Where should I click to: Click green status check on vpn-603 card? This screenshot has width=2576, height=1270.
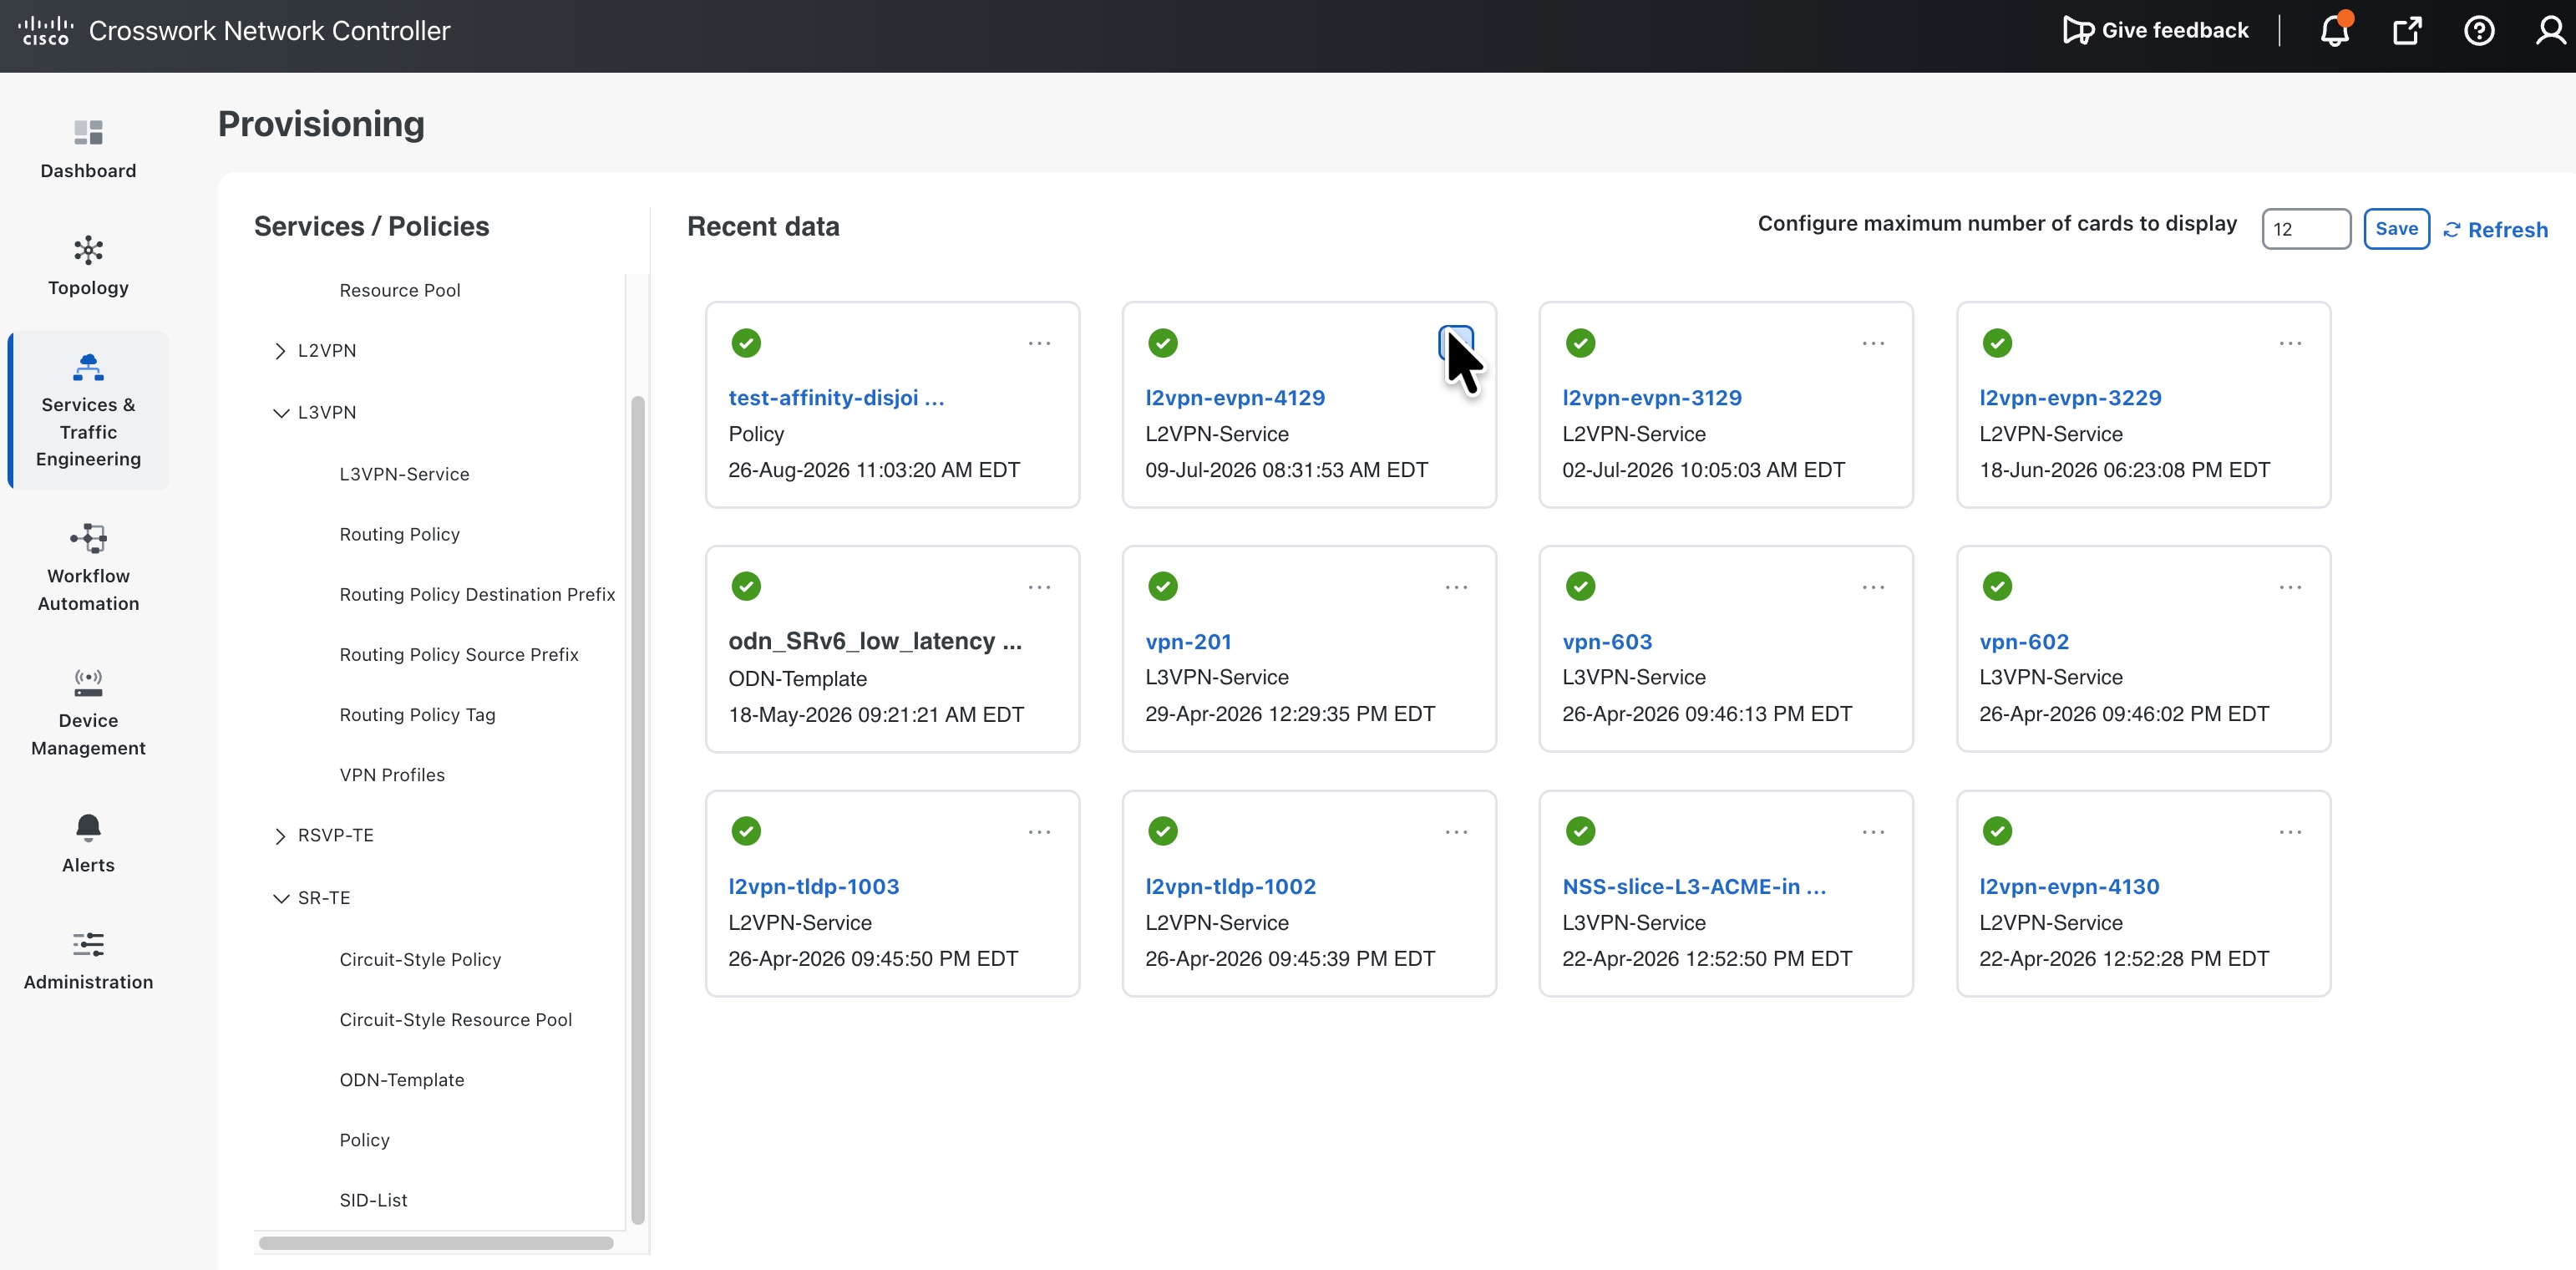pyautogui.click(x=1580, y=586)
